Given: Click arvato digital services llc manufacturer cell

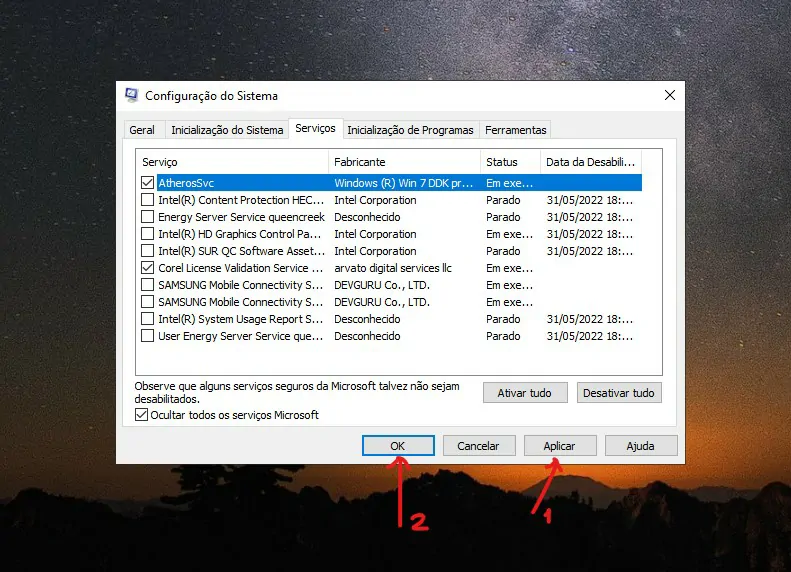Looking at the screenshot, I should click(393, 268).
